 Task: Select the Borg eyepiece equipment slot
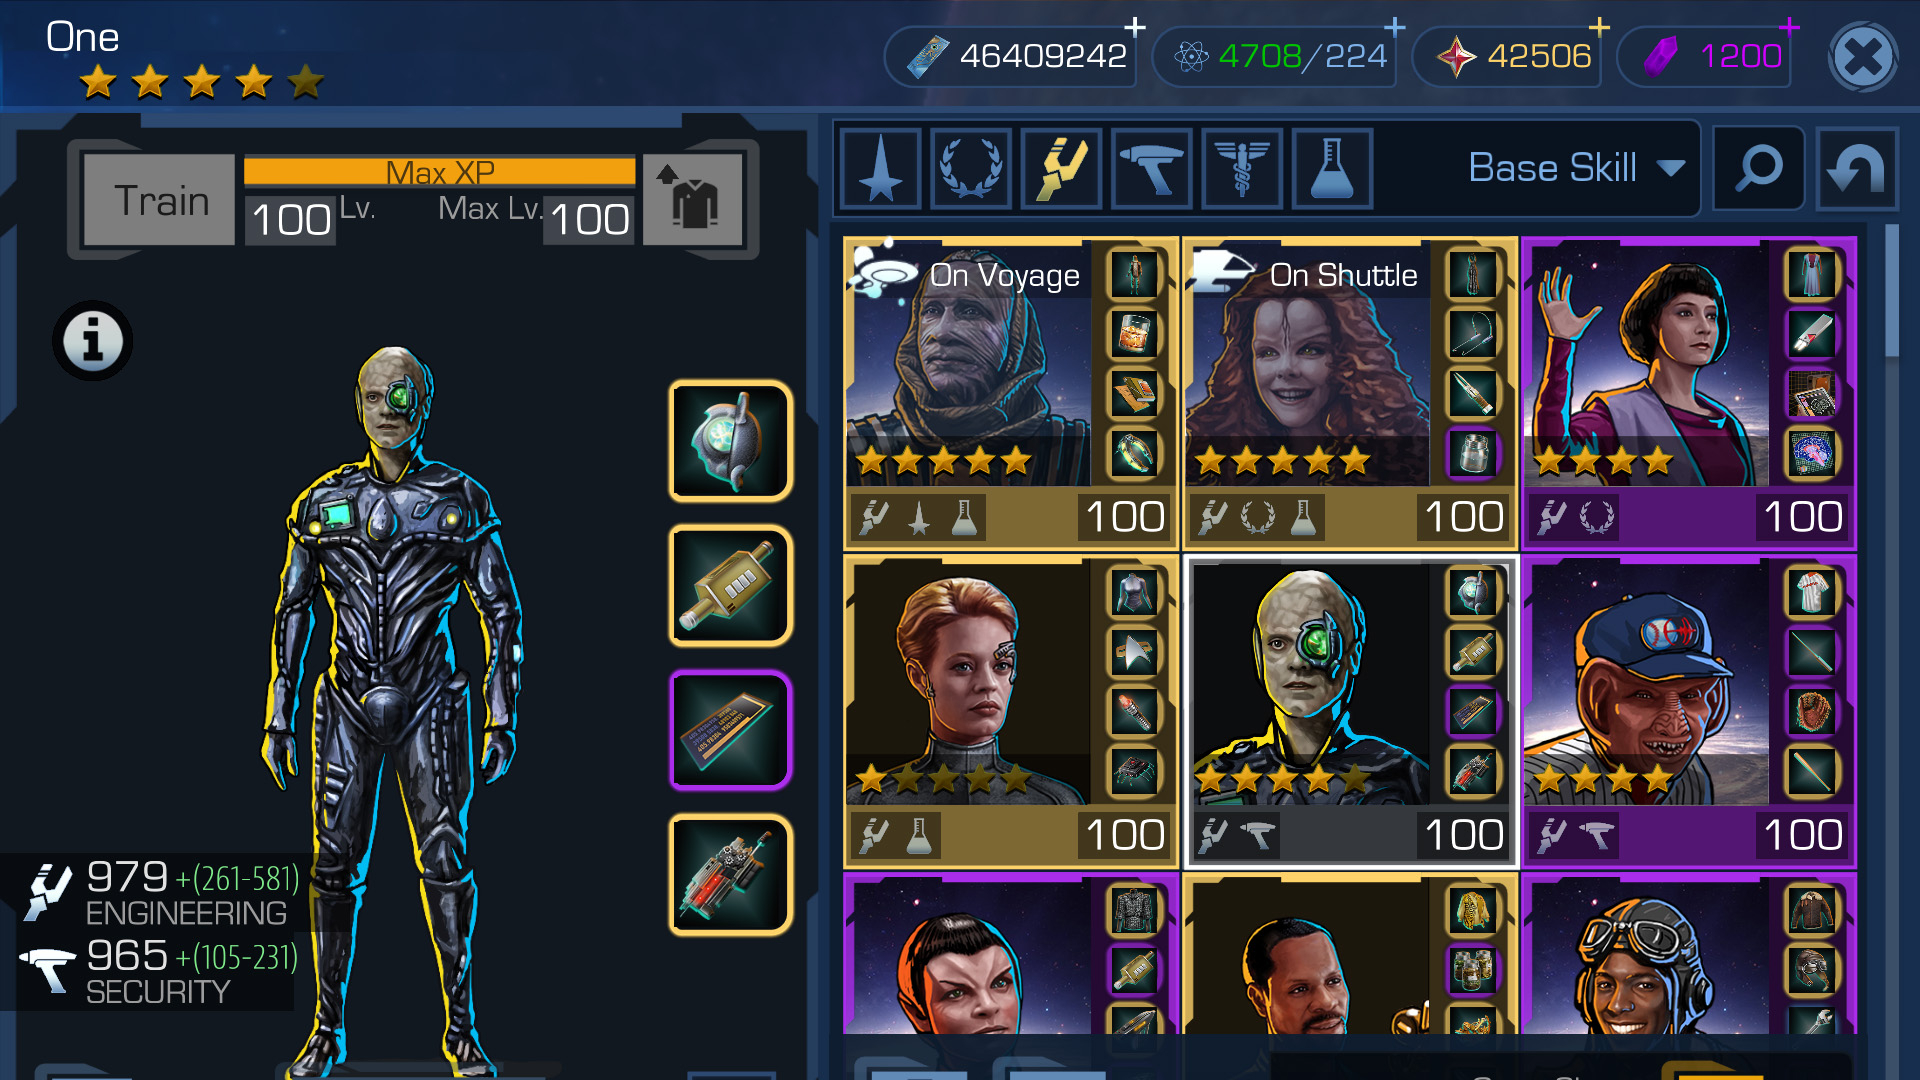coord(730,441)
